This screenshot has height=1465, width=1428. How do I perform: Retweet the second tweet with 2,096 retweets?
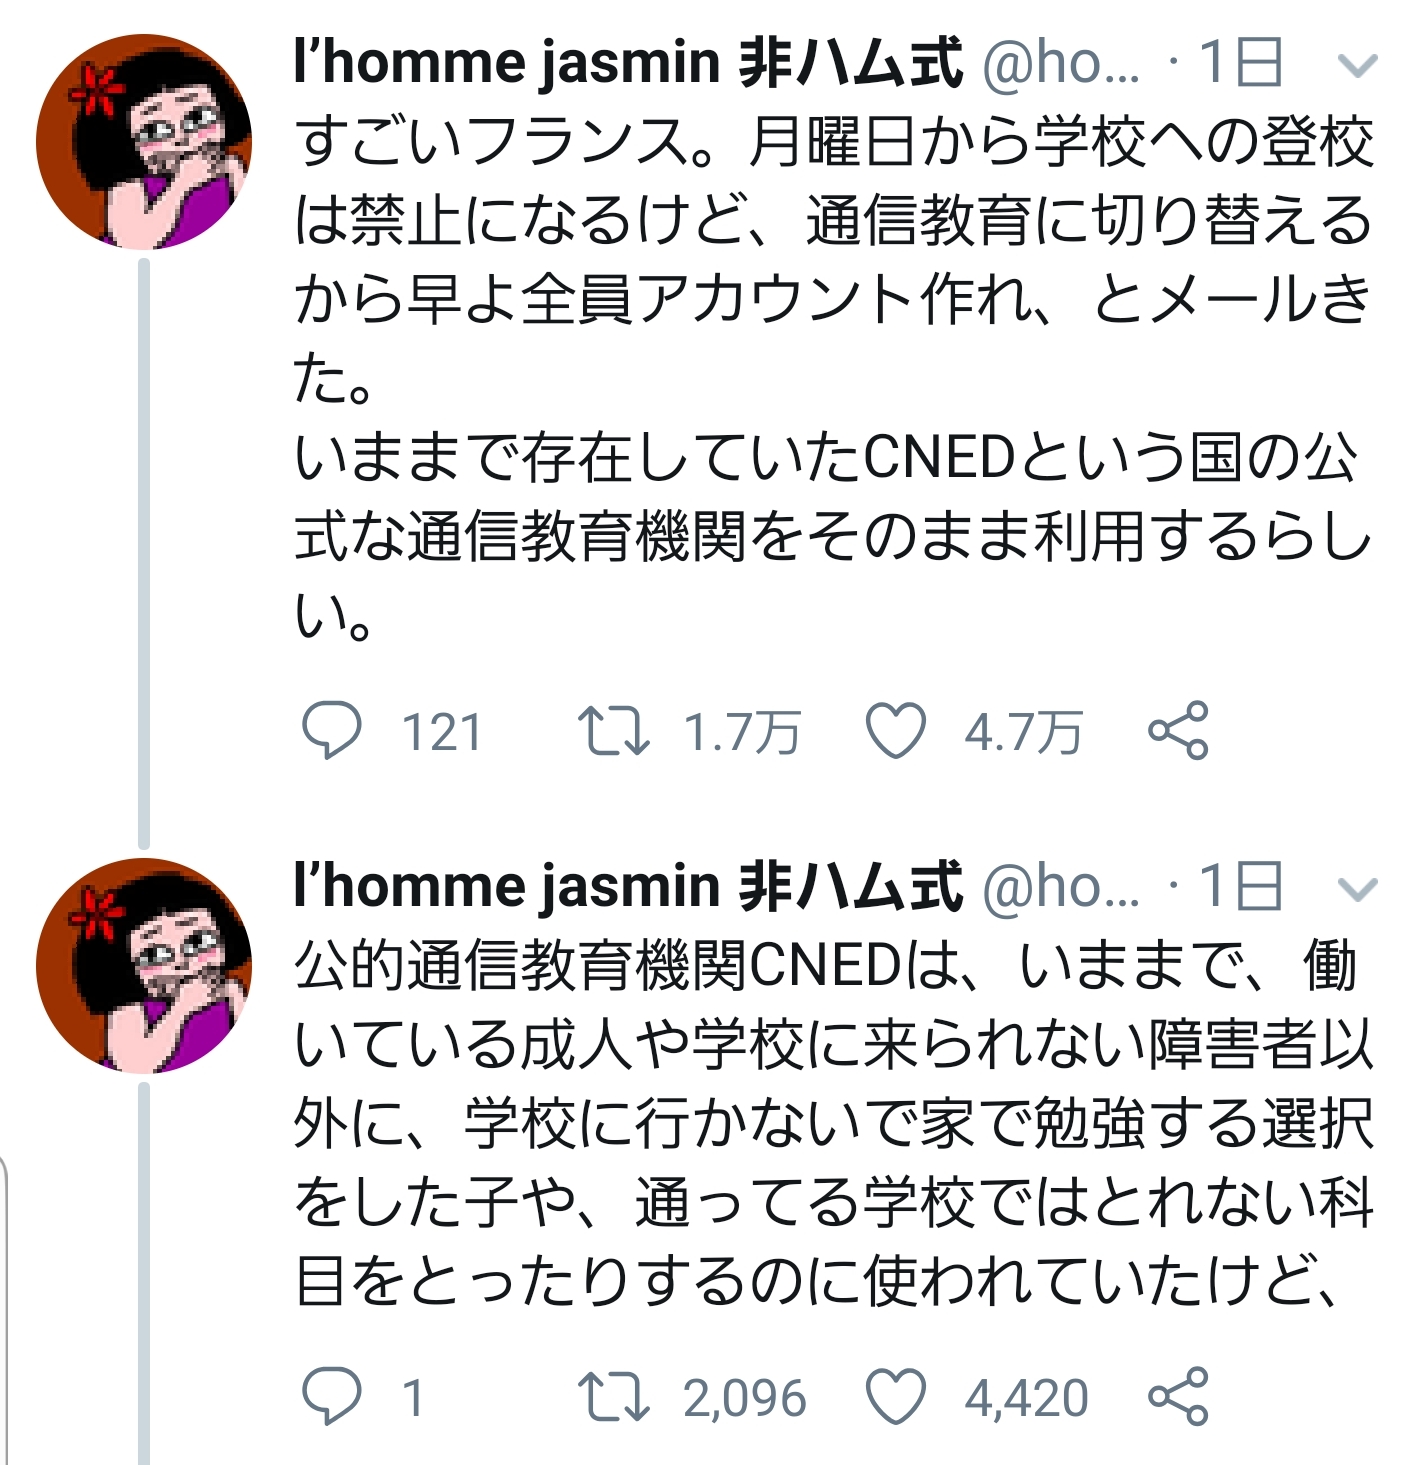click(x=614, y=1396)
